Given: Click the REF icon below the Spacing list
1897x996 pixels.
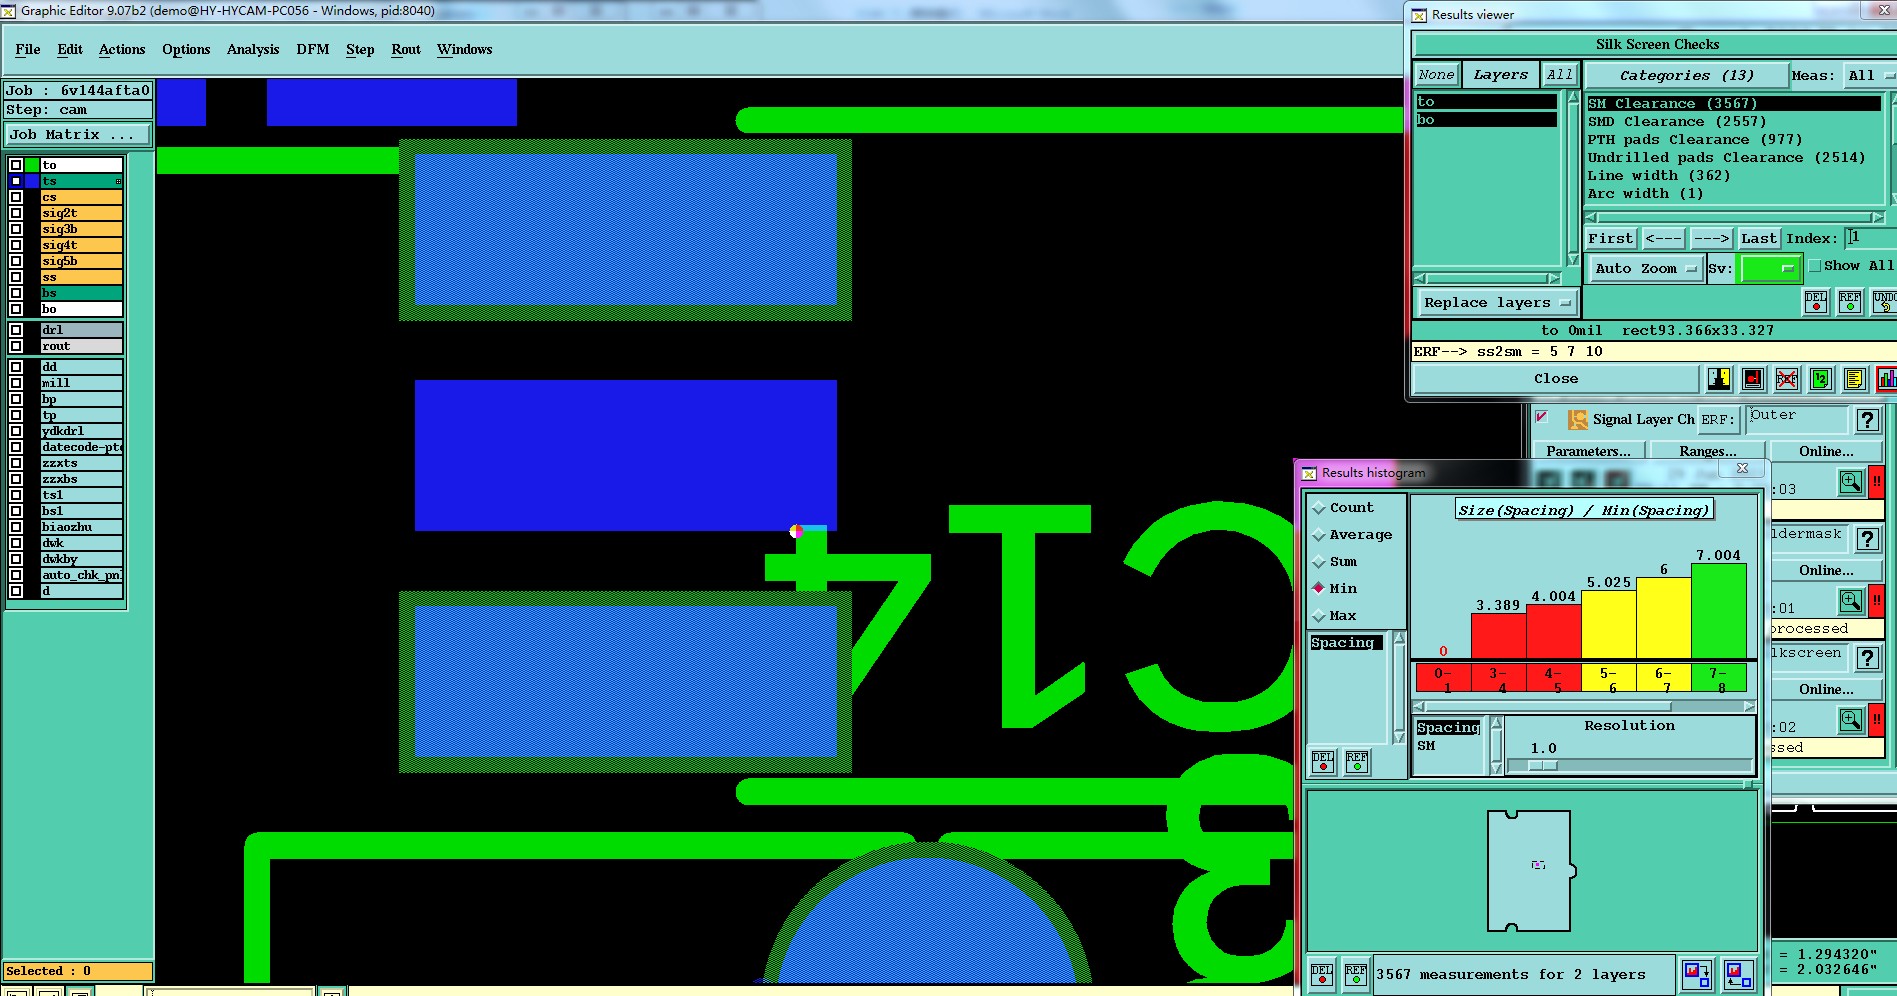Looking at the screenshot, I should point(1357,762).
